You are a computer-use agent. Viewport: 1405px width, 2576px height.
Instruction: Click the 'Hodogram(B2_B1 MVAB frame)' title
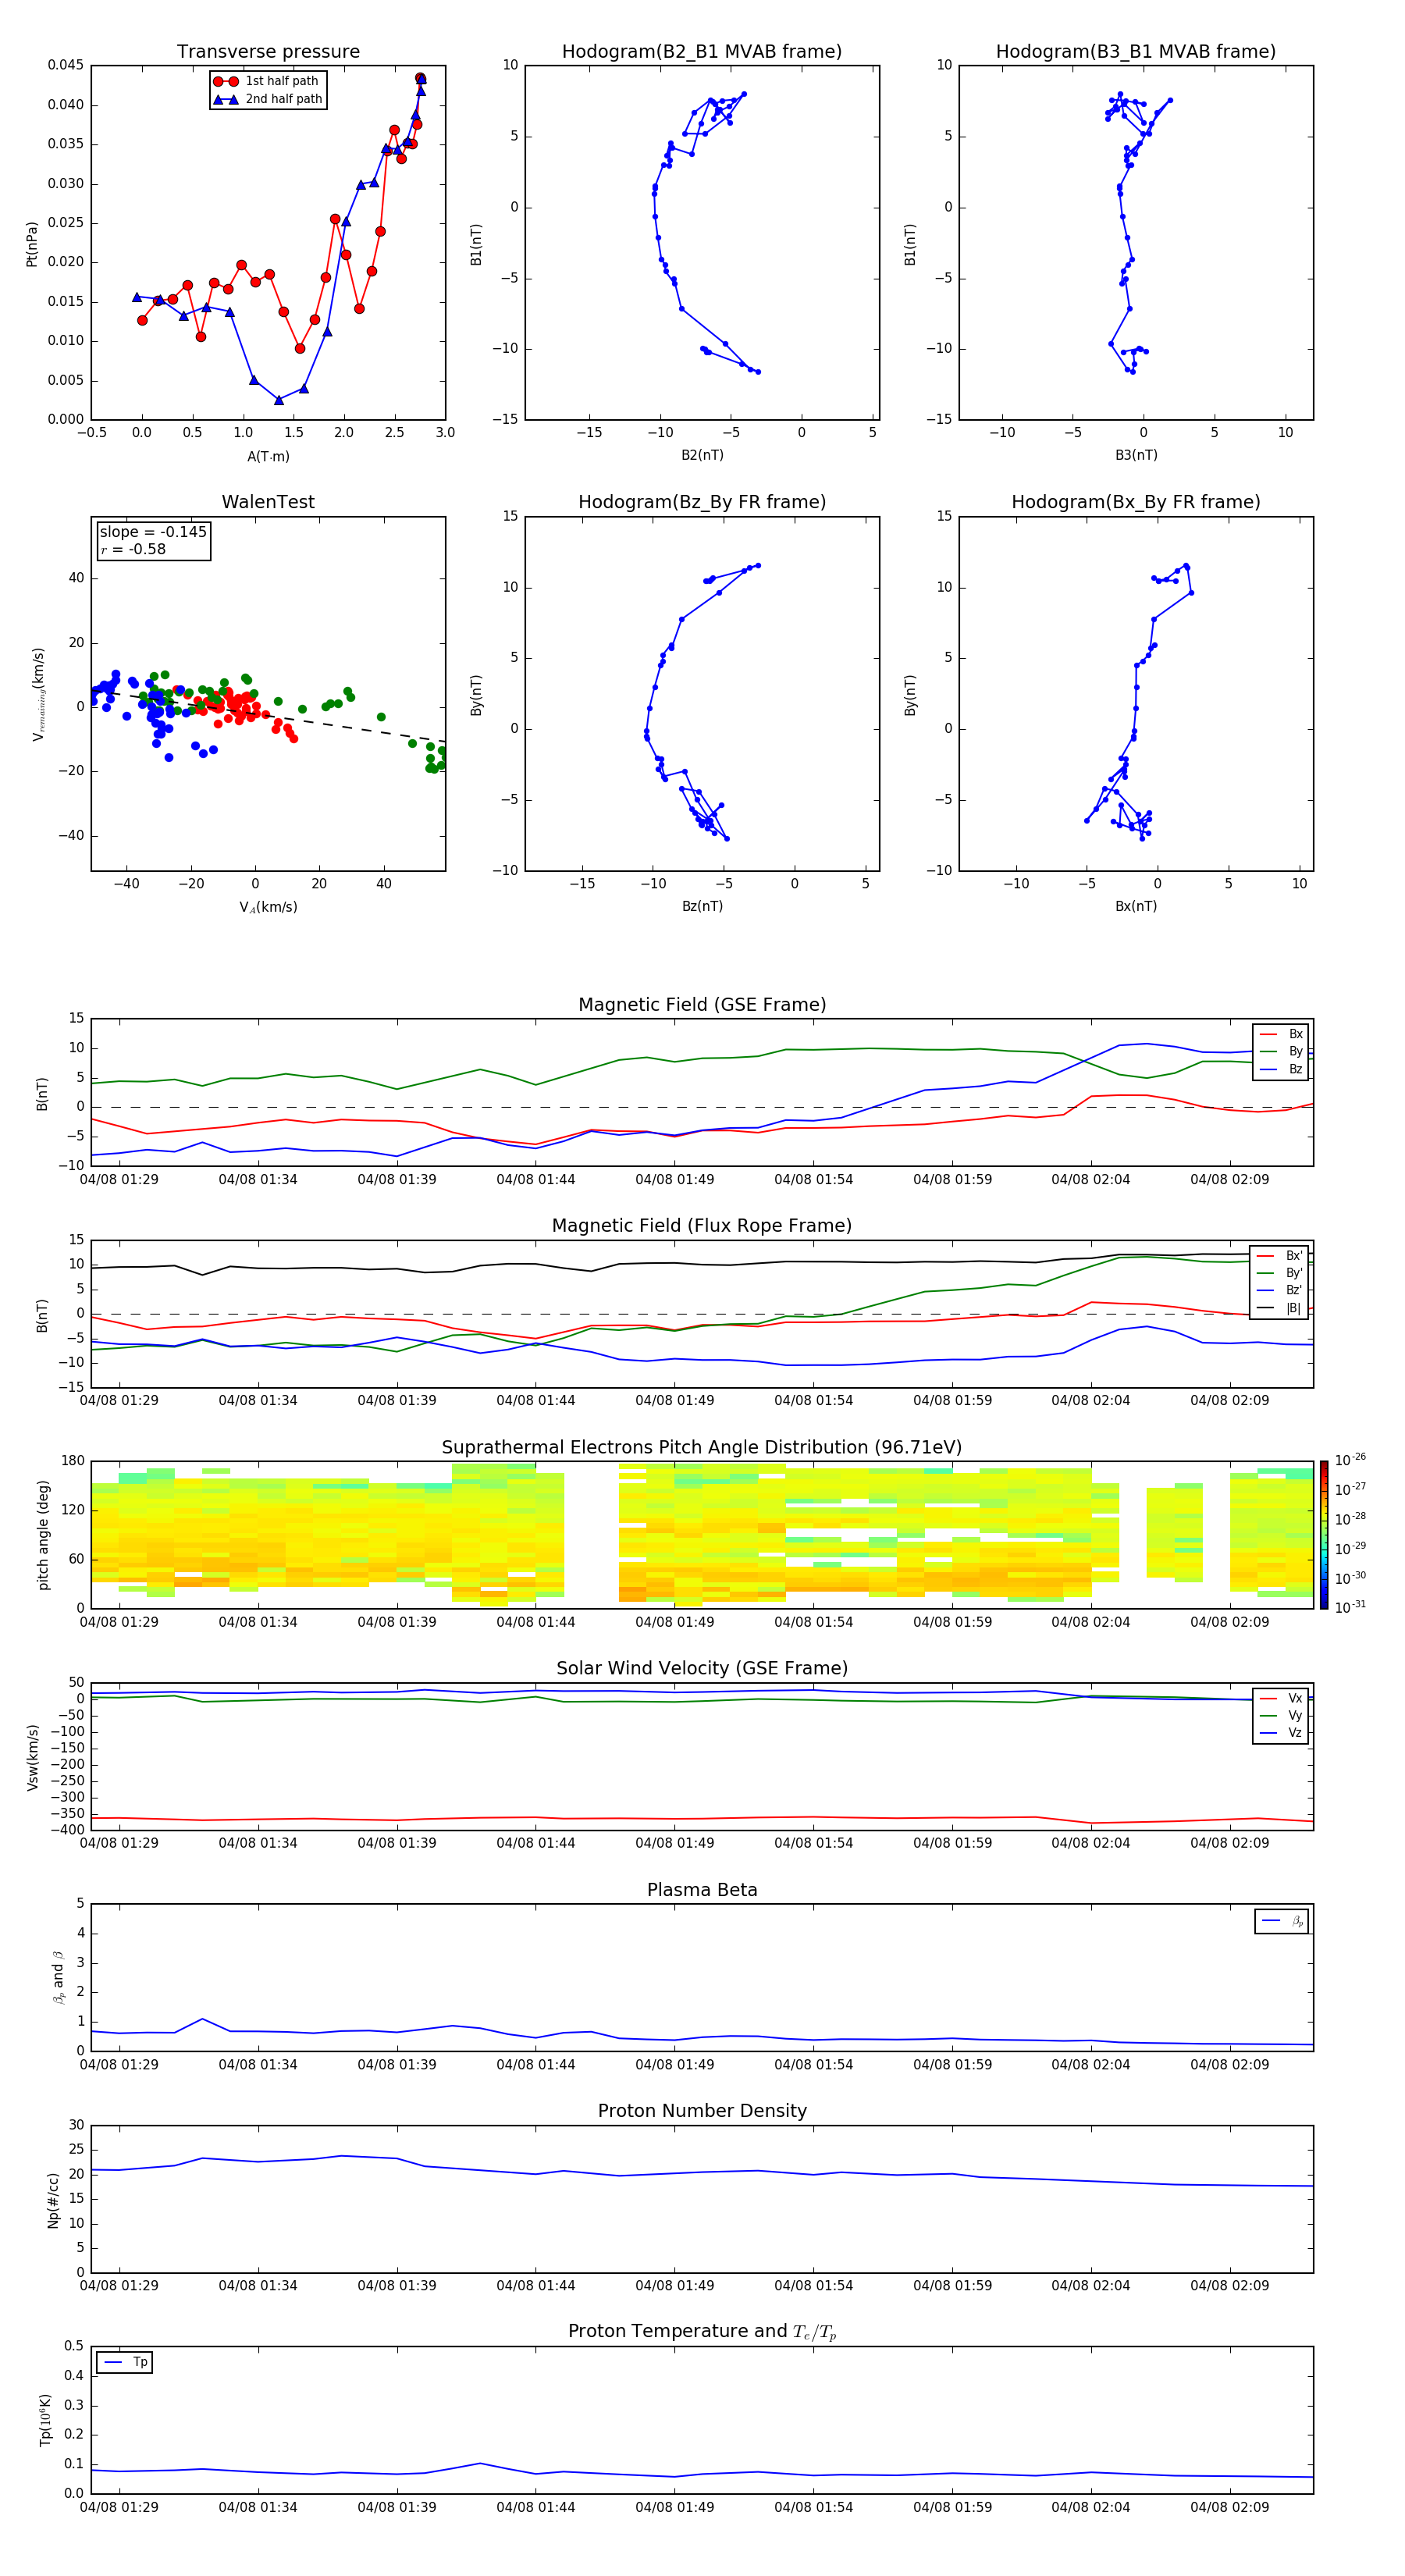pos(702,52)
